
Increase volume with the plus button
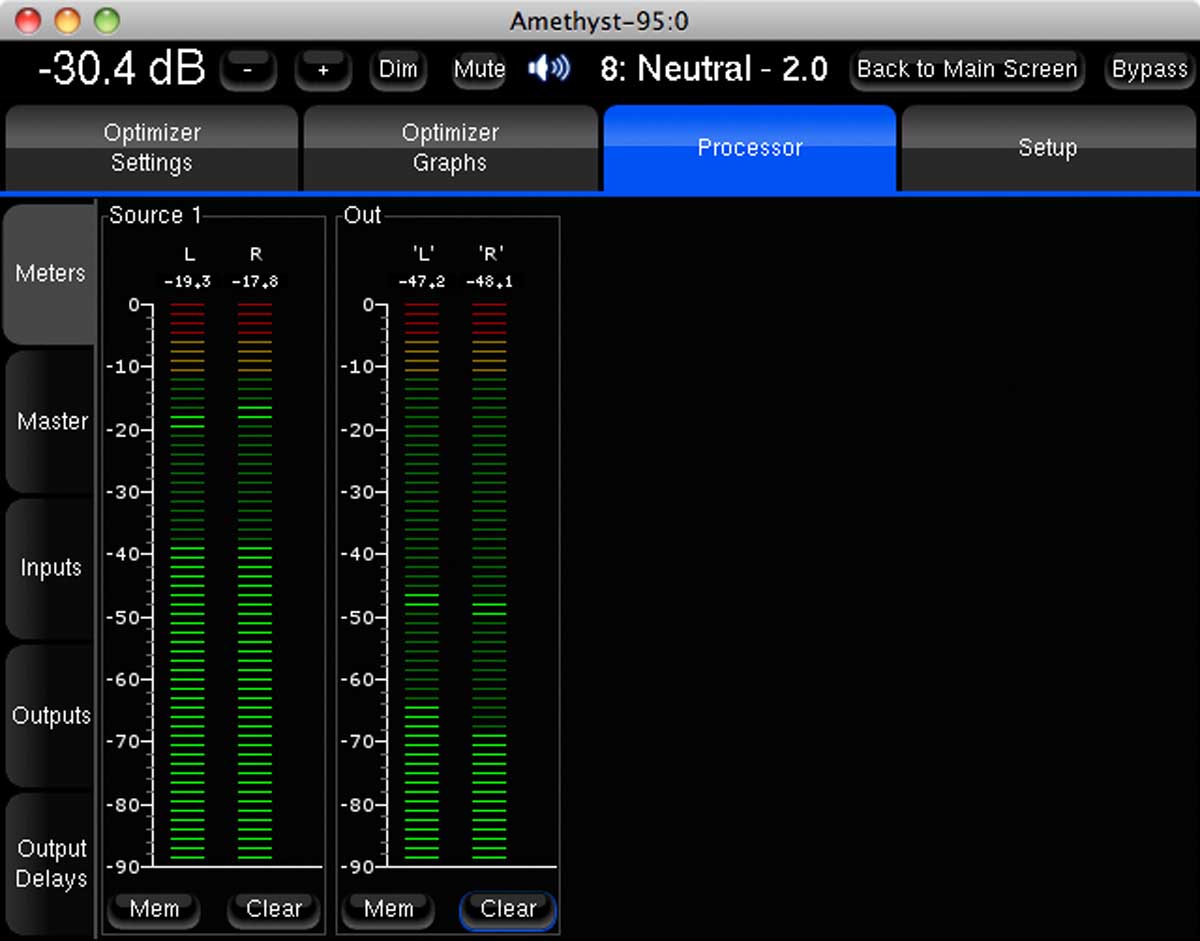click(323, 70)
